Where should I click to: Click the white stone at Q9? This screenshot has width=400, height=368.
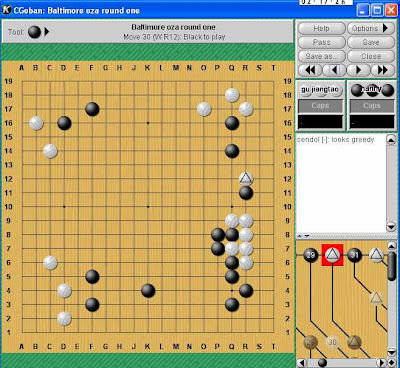coord(232,221)
